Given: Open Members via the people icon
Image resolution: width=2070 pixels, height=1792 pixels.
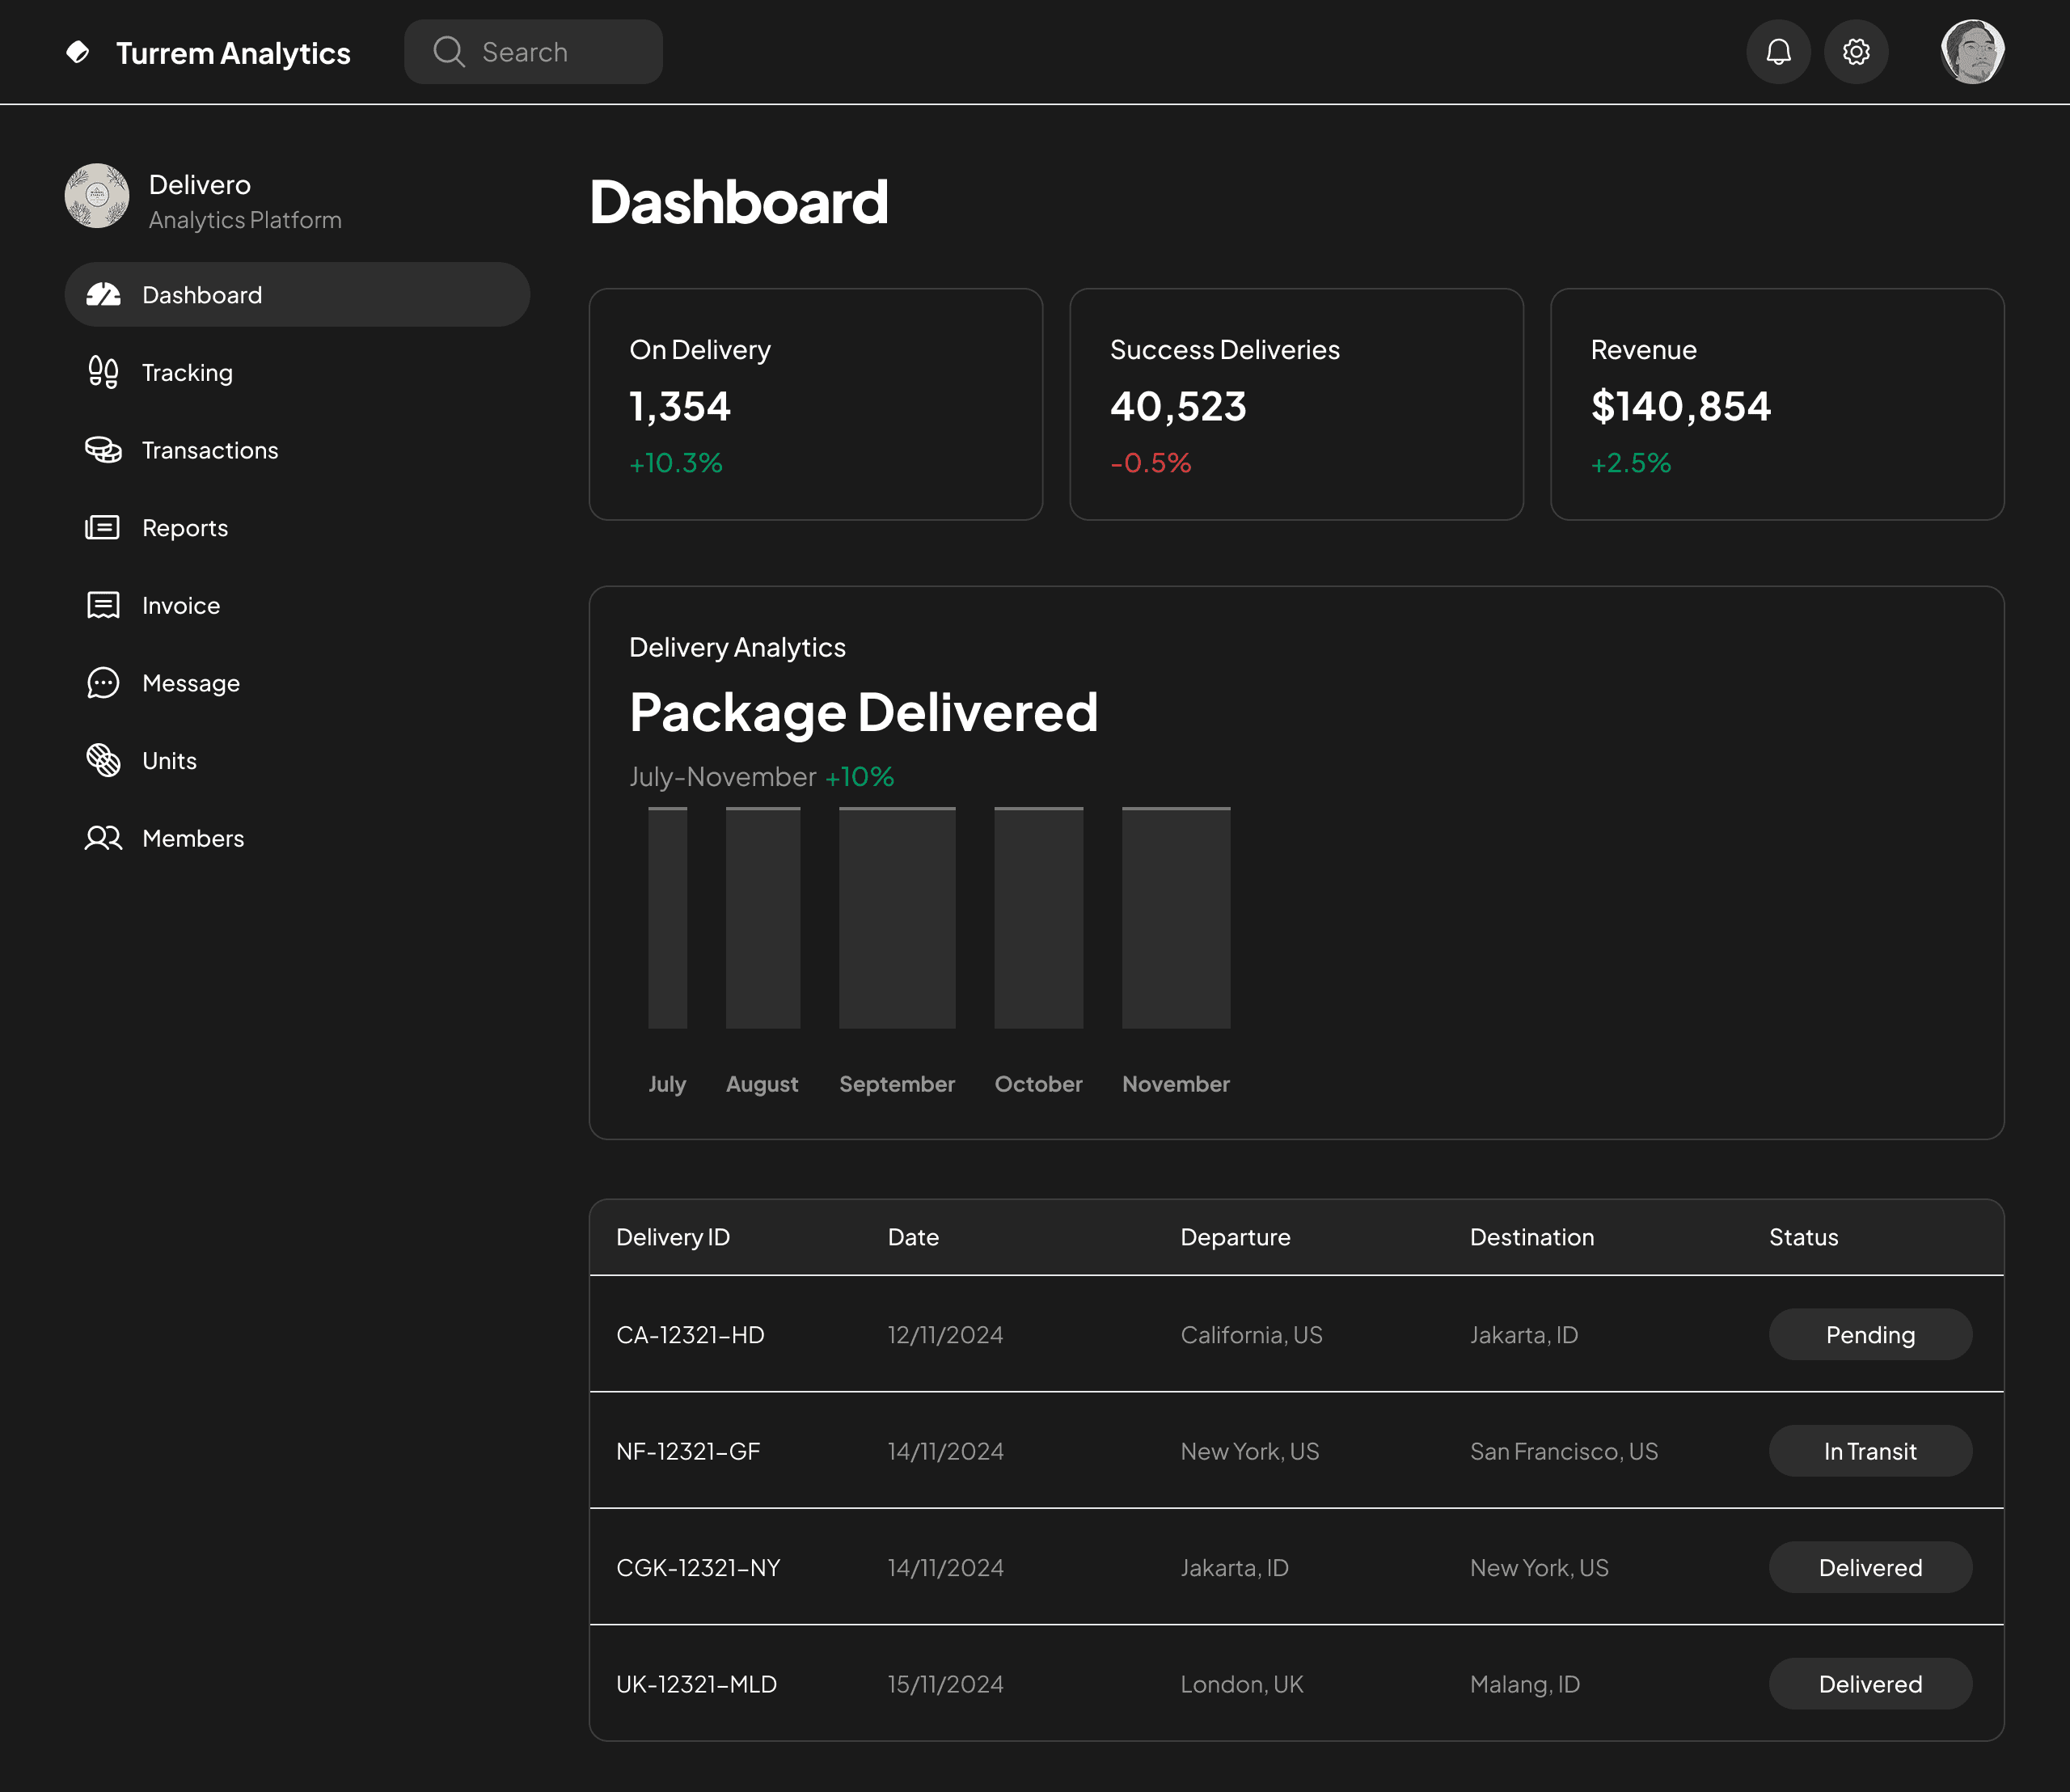Looking at the screenshot, I should click(103, 838).
